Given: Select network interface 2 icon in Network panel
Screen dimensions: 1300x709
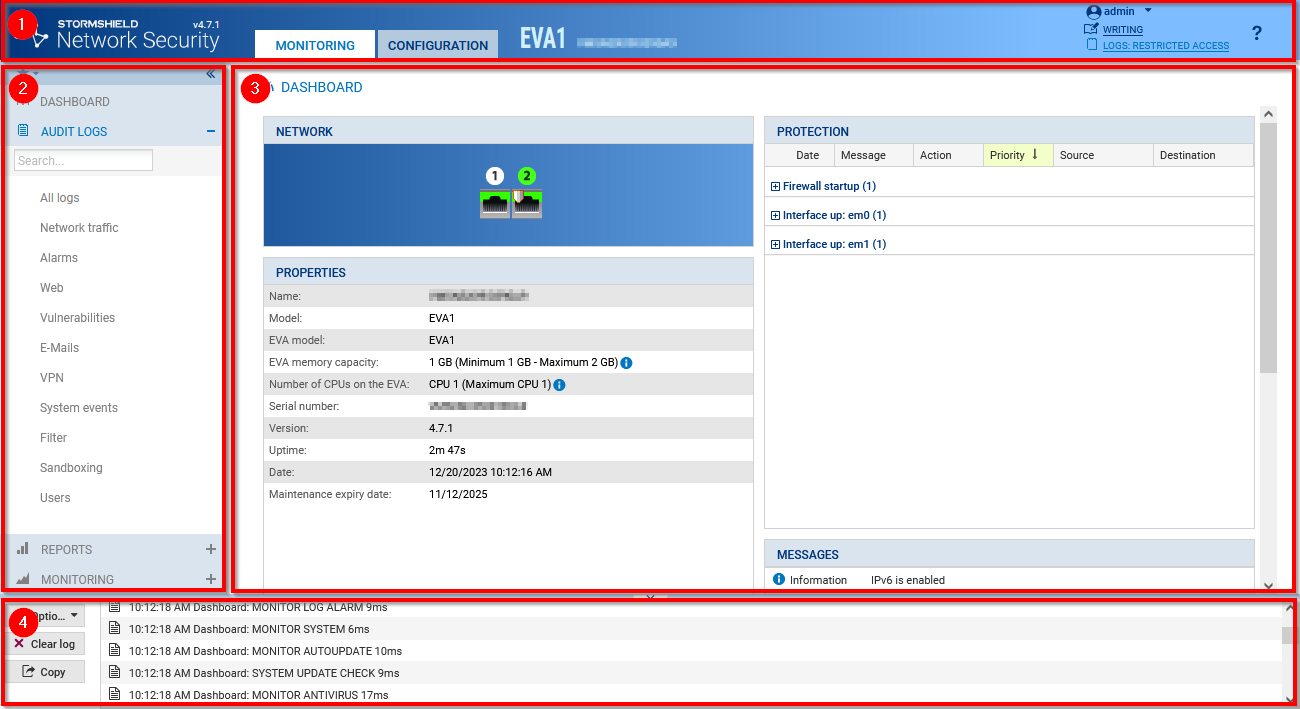Looking at the screenshot, I should coord(525,205).
